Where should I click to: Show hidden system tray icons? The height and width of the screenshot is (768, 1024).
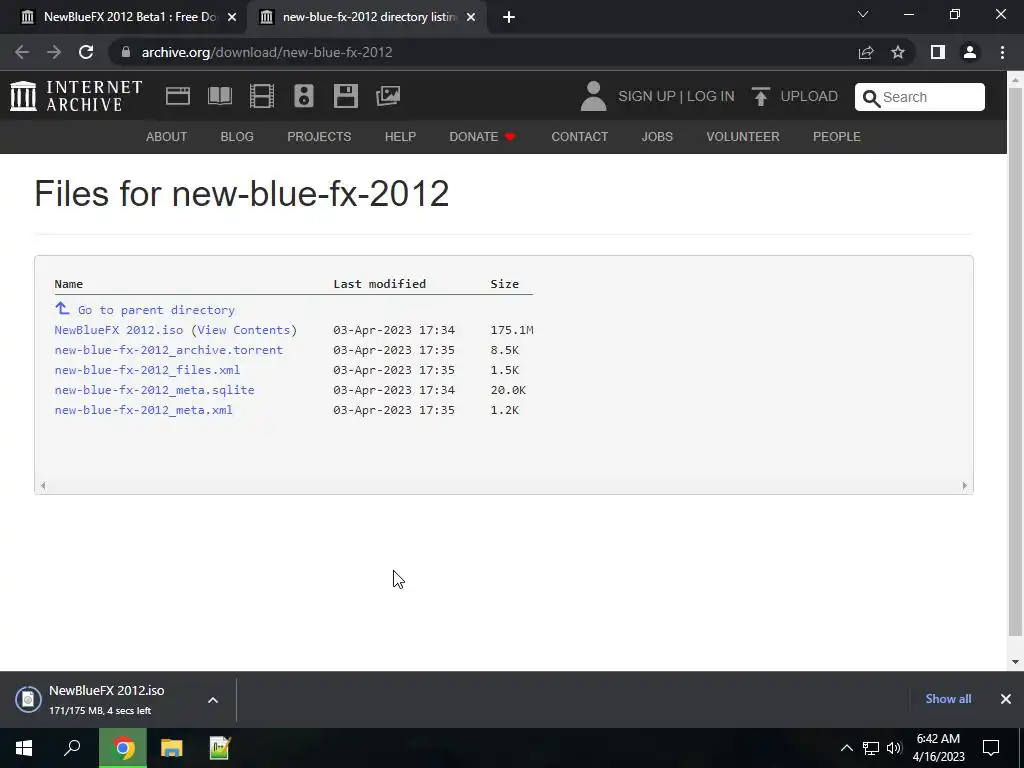coord(846,748)
